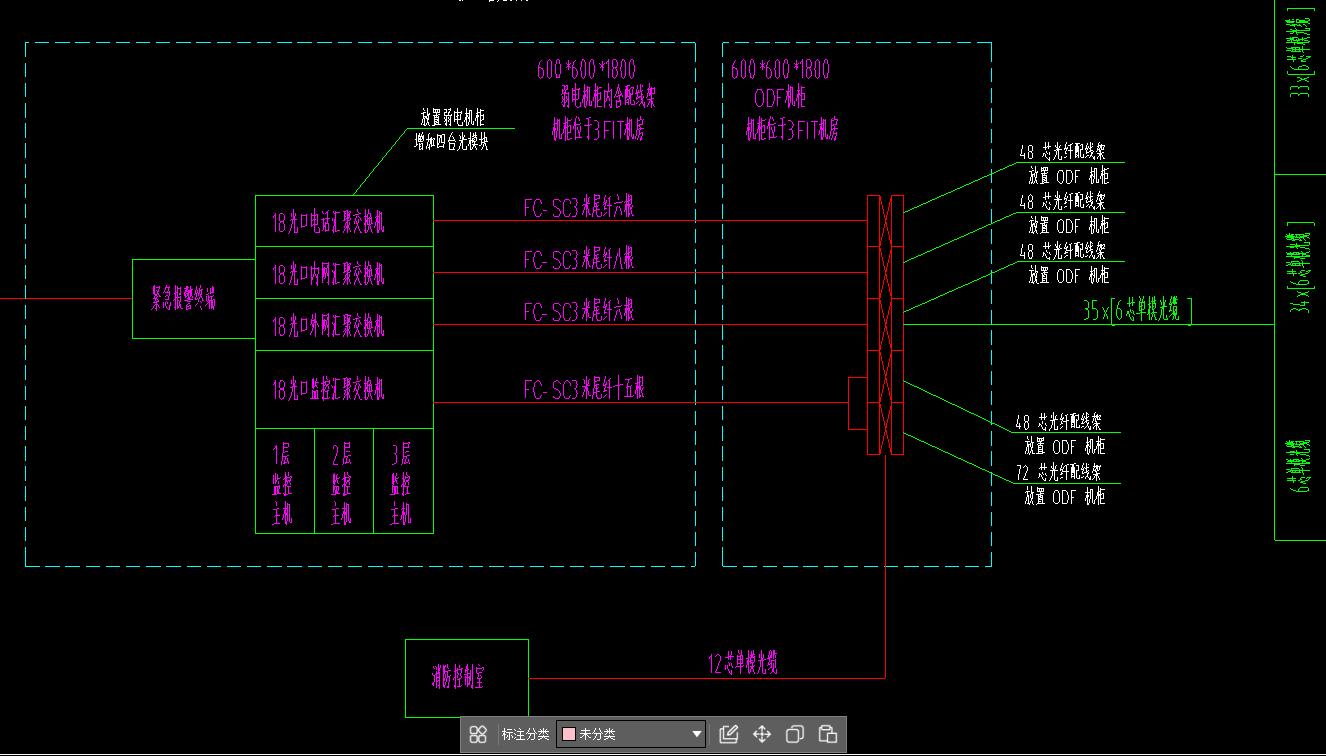
Task: Select the 18光口内网汇聚交换机 box text
Action: (x=328, y=274)
